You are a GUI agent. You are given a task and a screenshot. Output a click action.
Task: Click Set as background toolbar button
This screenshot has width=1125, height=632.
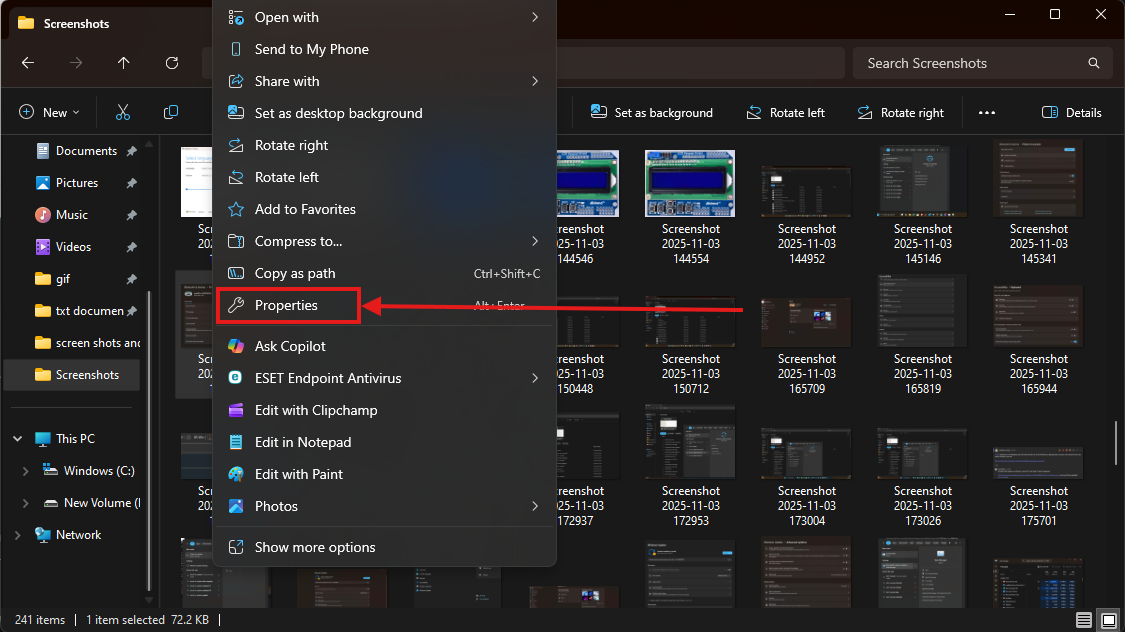[651, 113]
